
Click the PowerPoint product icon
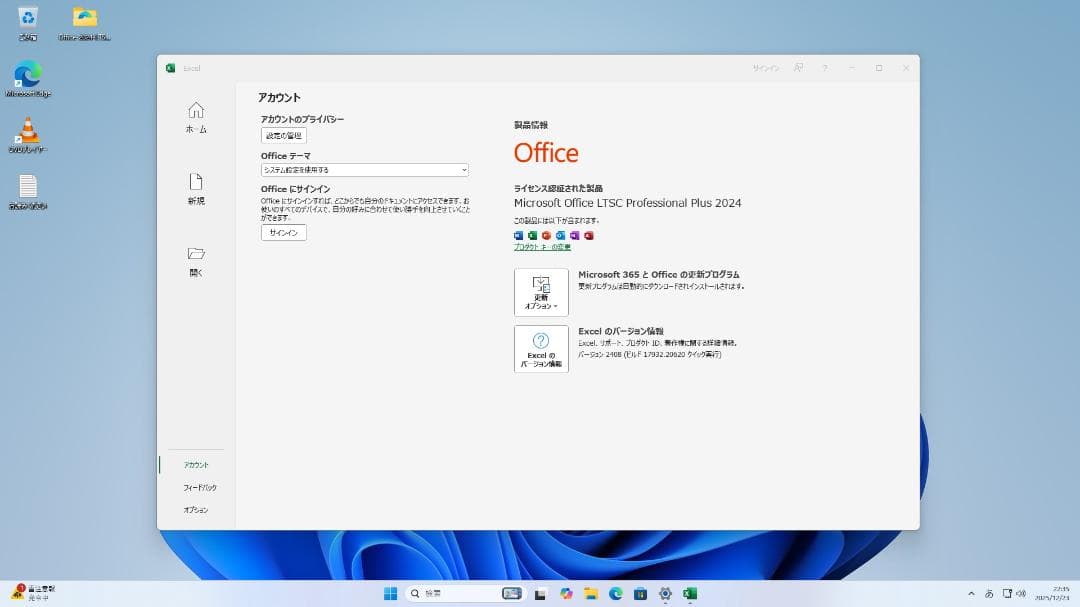click(545, 235)
